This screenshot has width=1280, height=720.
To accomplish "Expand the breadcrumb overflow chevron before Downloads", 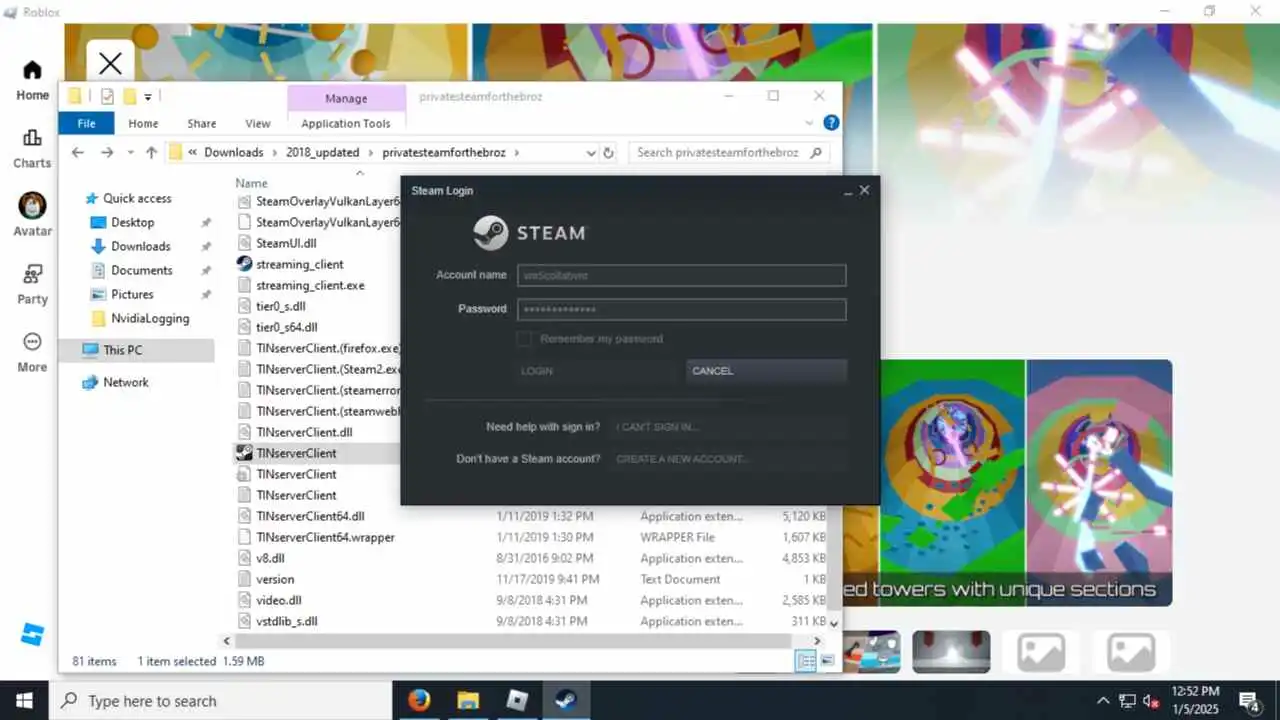I will coord(191,153).
